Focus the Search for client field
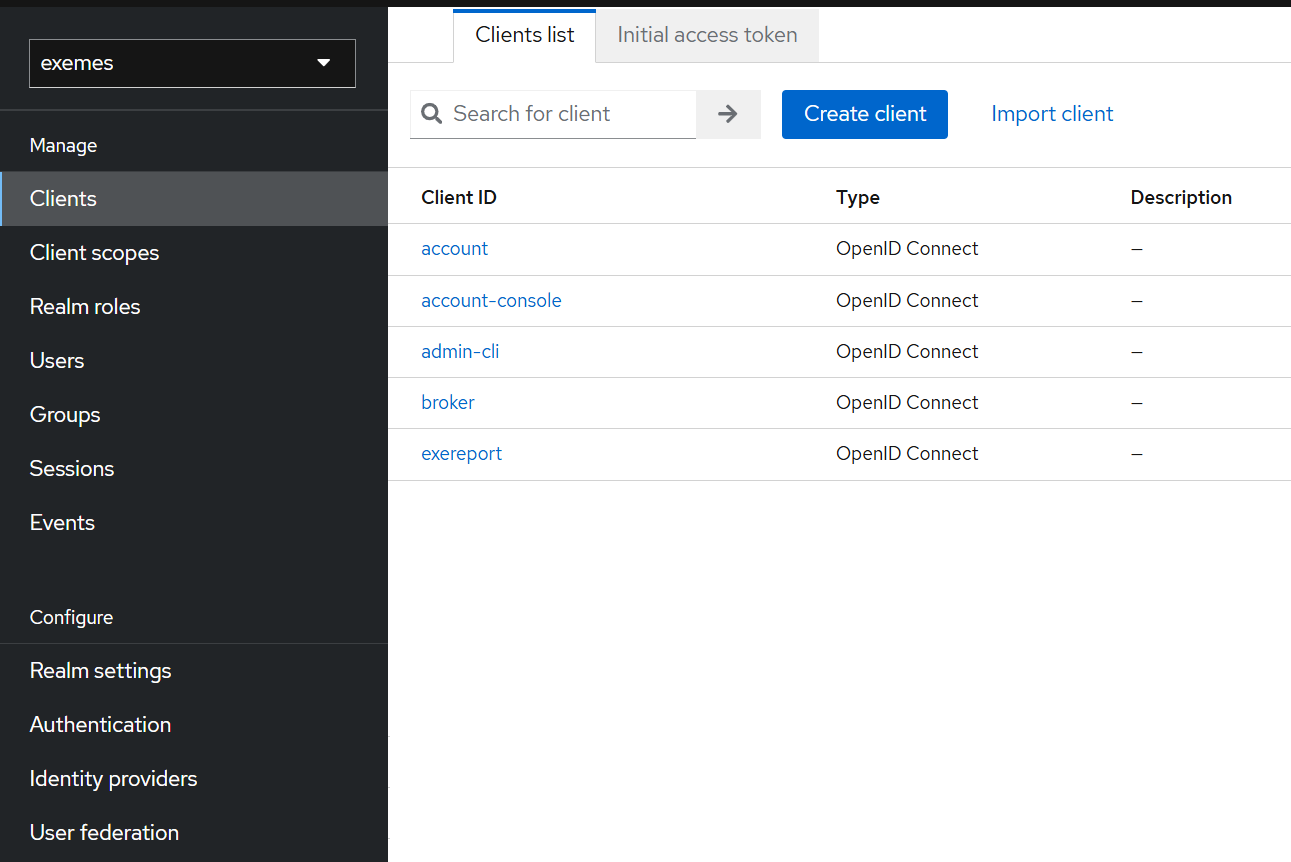Viewport: 1291px width, 862px height. tap(570, 114)
